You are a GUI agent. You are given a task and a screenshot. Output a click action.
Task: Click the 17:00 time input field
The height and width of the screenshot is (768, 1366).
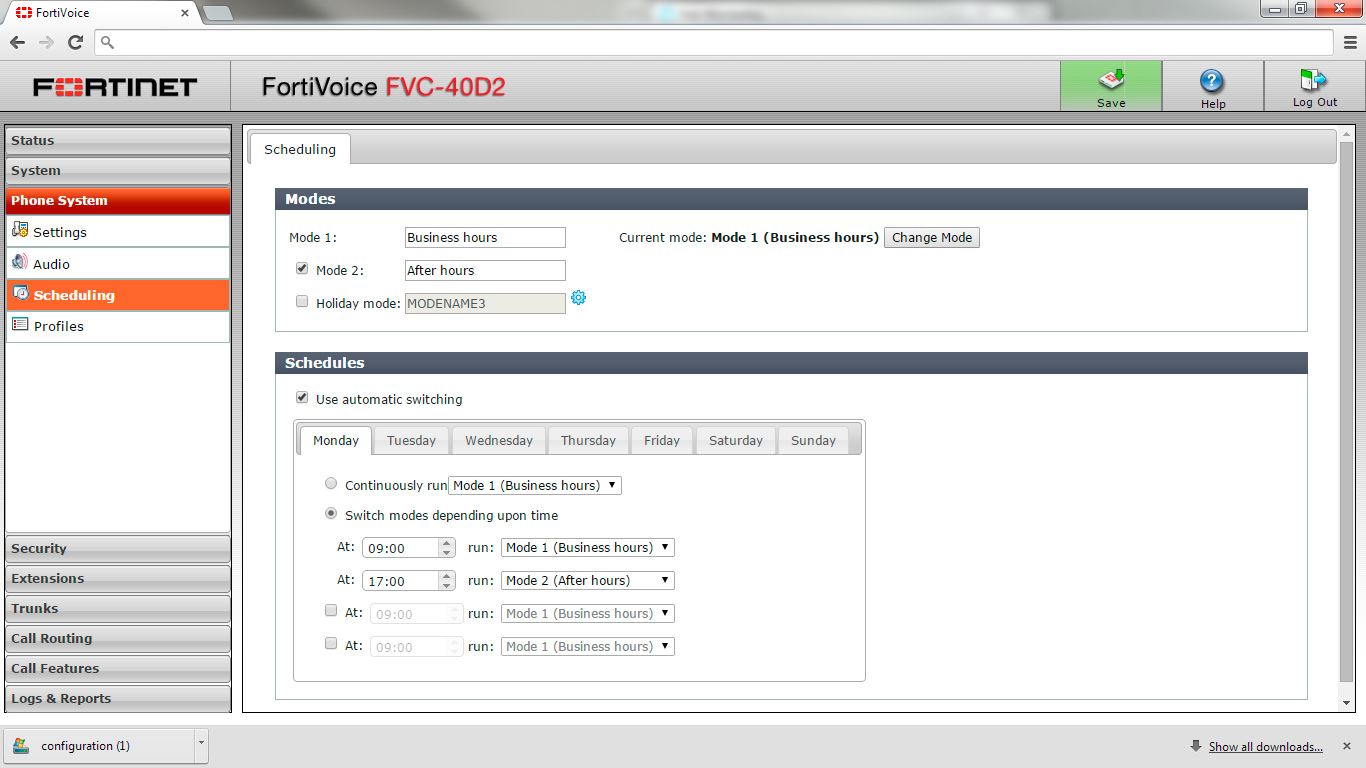click(402, 580)
